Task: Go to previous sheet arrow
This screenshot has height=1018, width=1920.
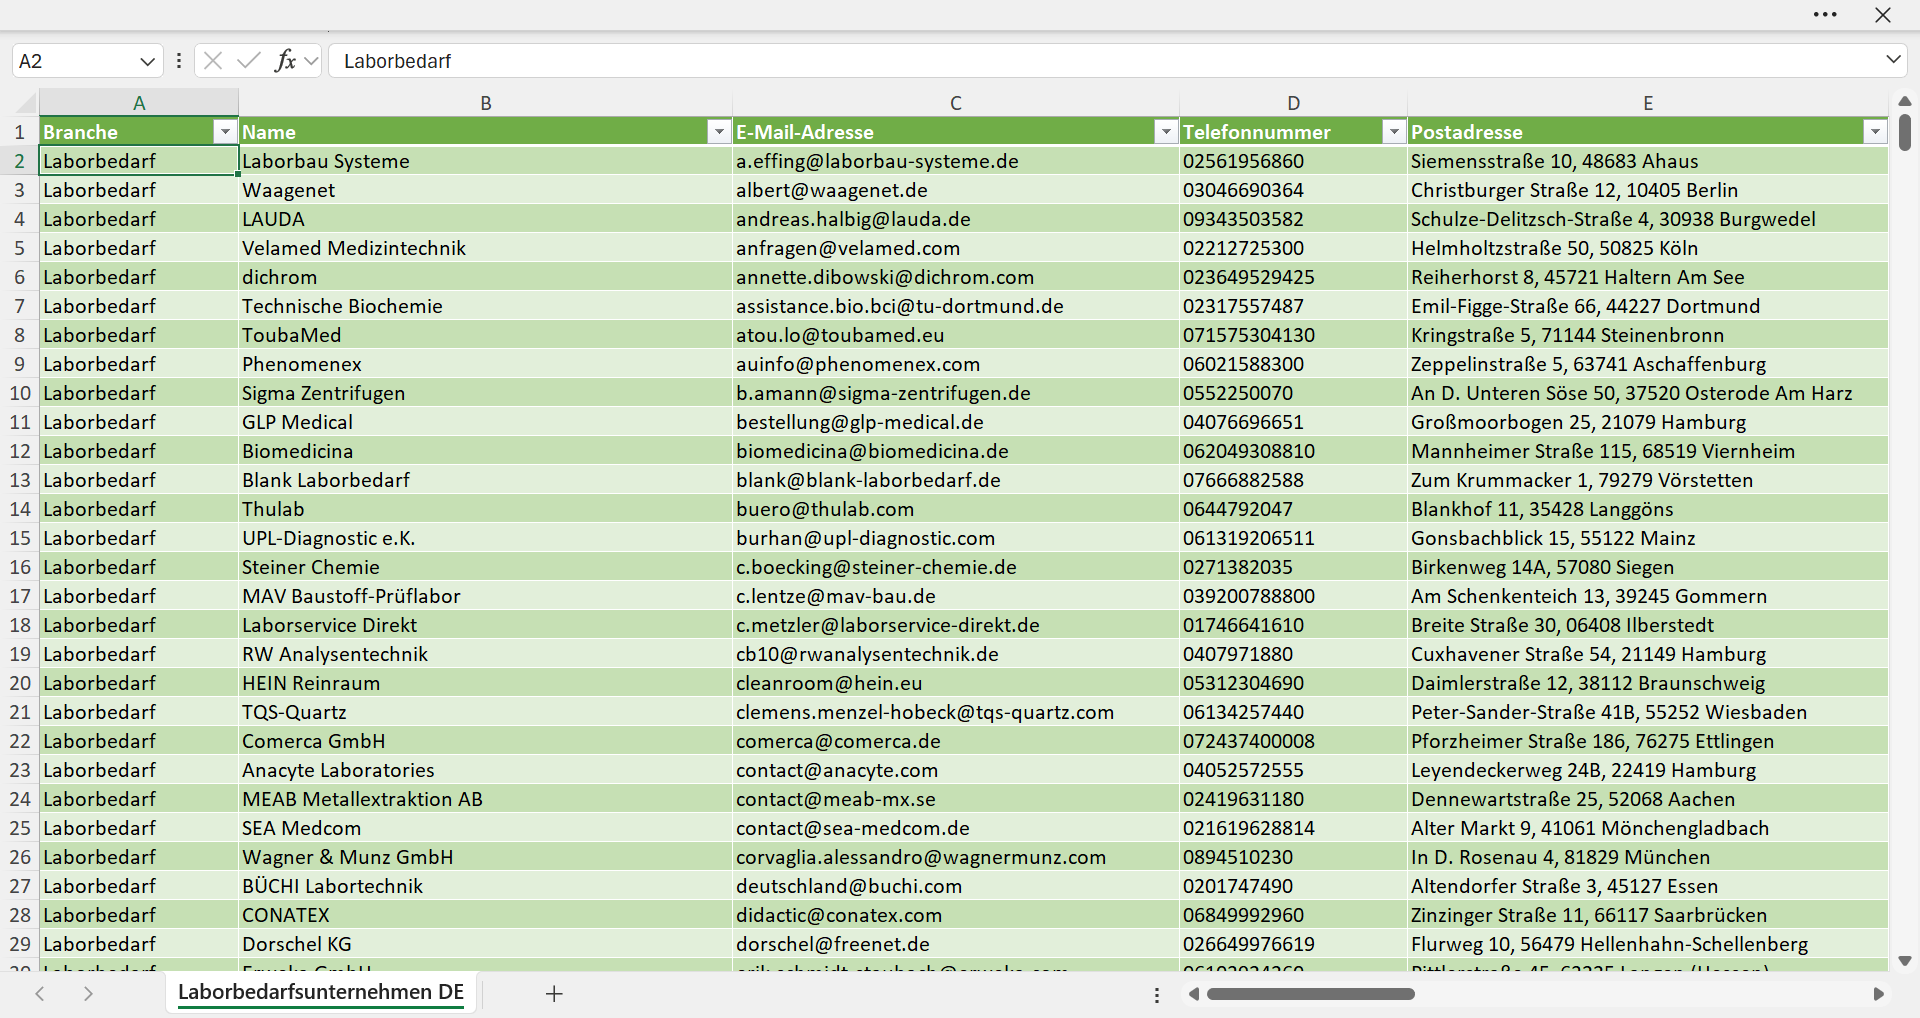Action: pos(40,993)
